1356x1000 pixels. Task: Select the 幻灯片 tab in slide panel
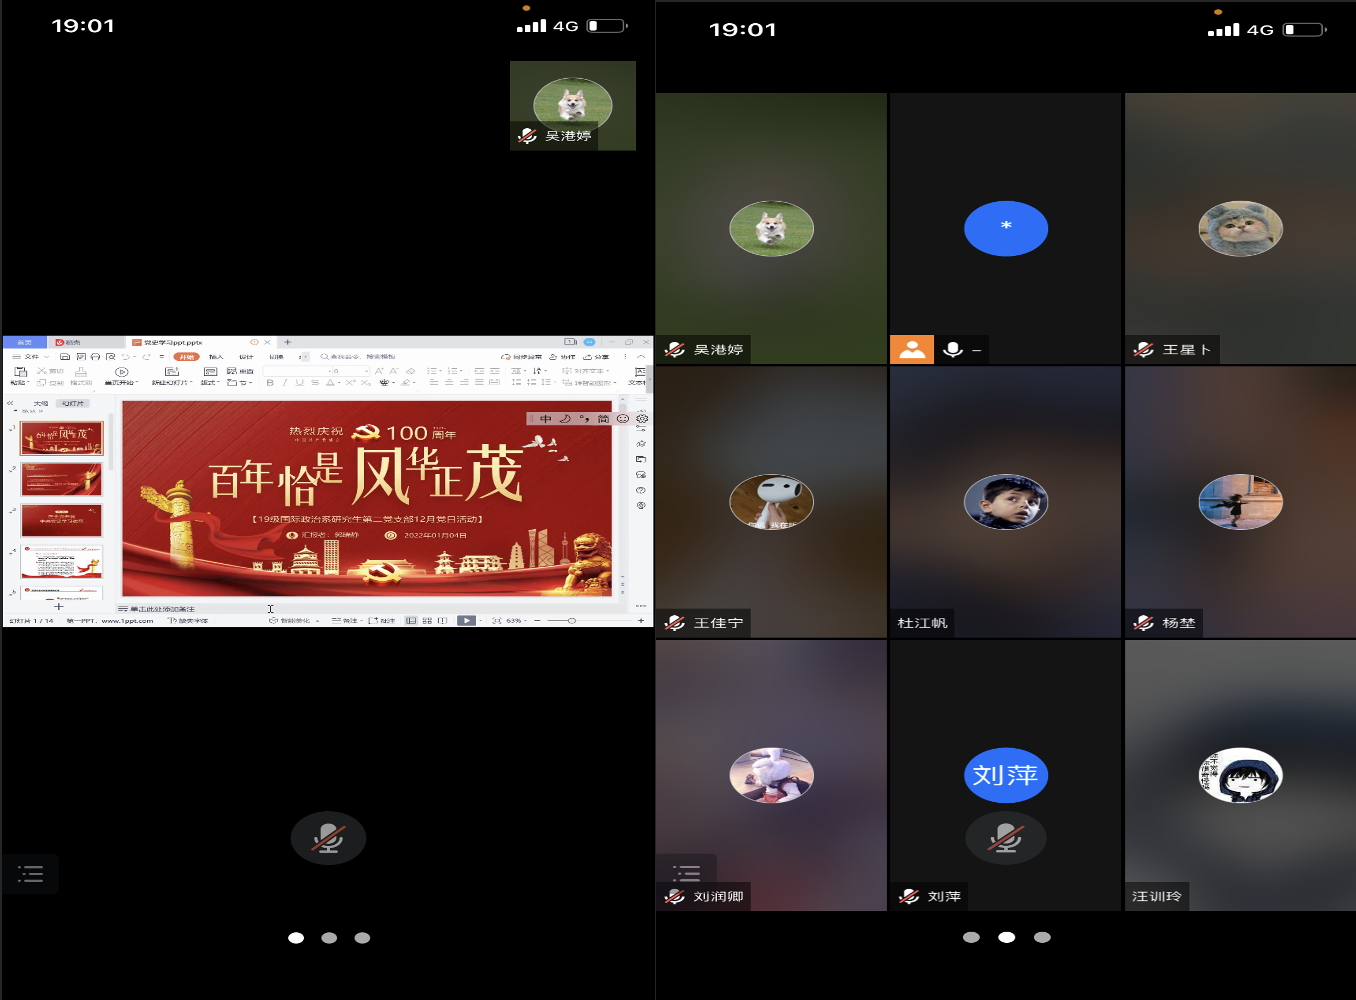73,403
